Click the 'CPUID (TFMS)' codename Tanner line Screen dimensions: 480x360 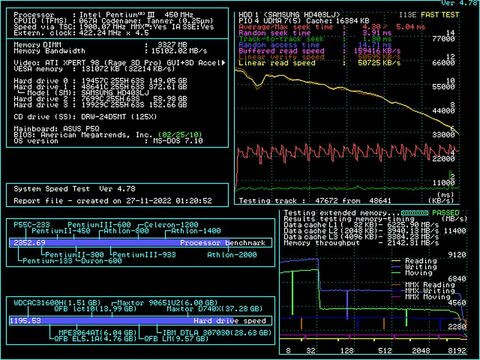pos(113,21)
